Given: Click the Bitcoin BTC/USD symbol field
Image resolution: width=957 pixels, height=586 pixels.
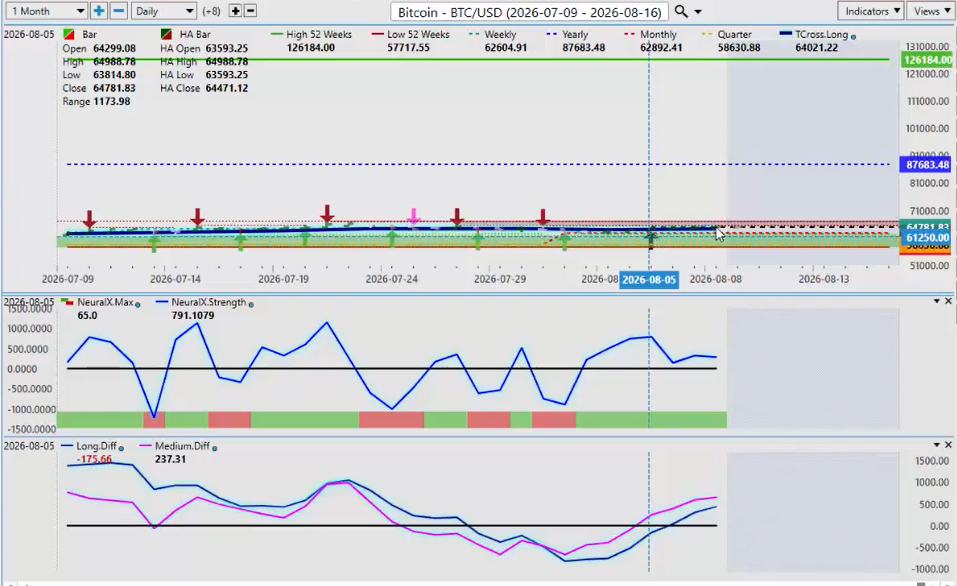Looking at the screenshot, I should 529,12.
